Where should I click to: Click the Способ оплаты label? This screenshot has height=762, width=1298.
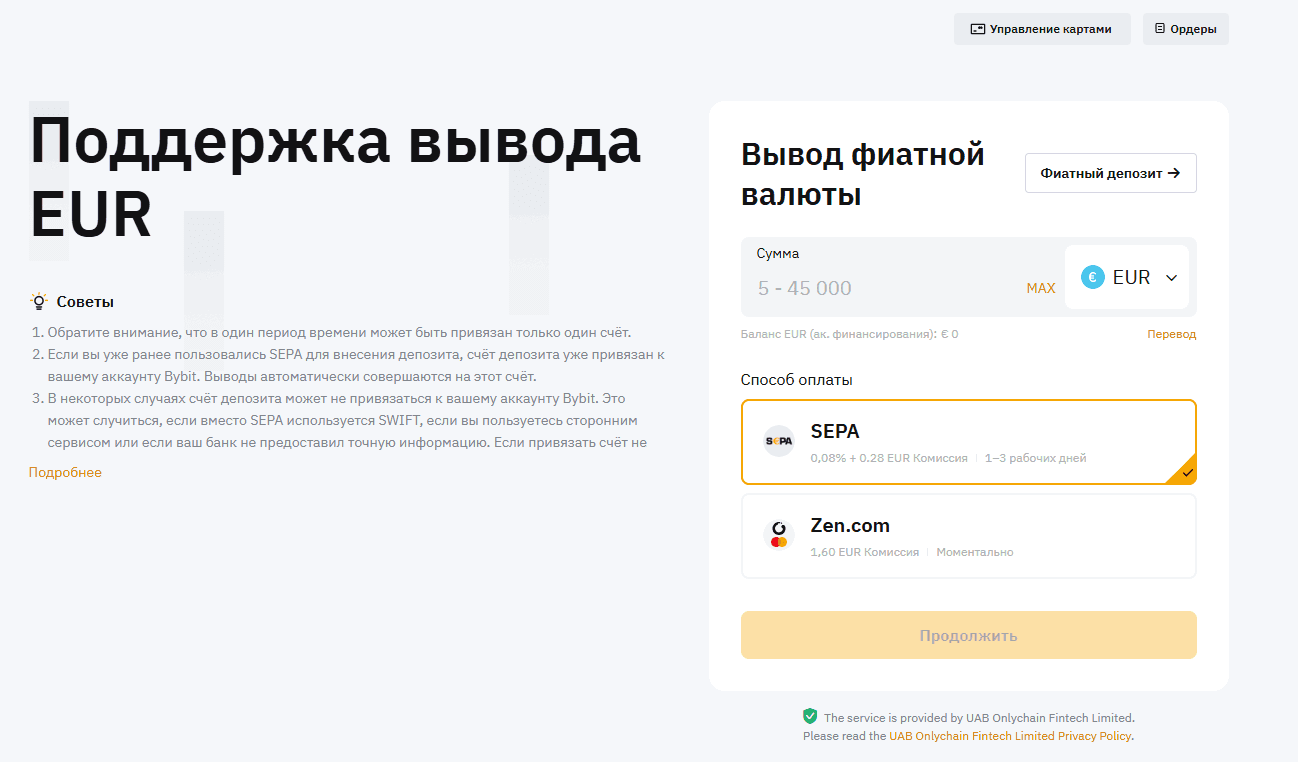click(796, 380)
